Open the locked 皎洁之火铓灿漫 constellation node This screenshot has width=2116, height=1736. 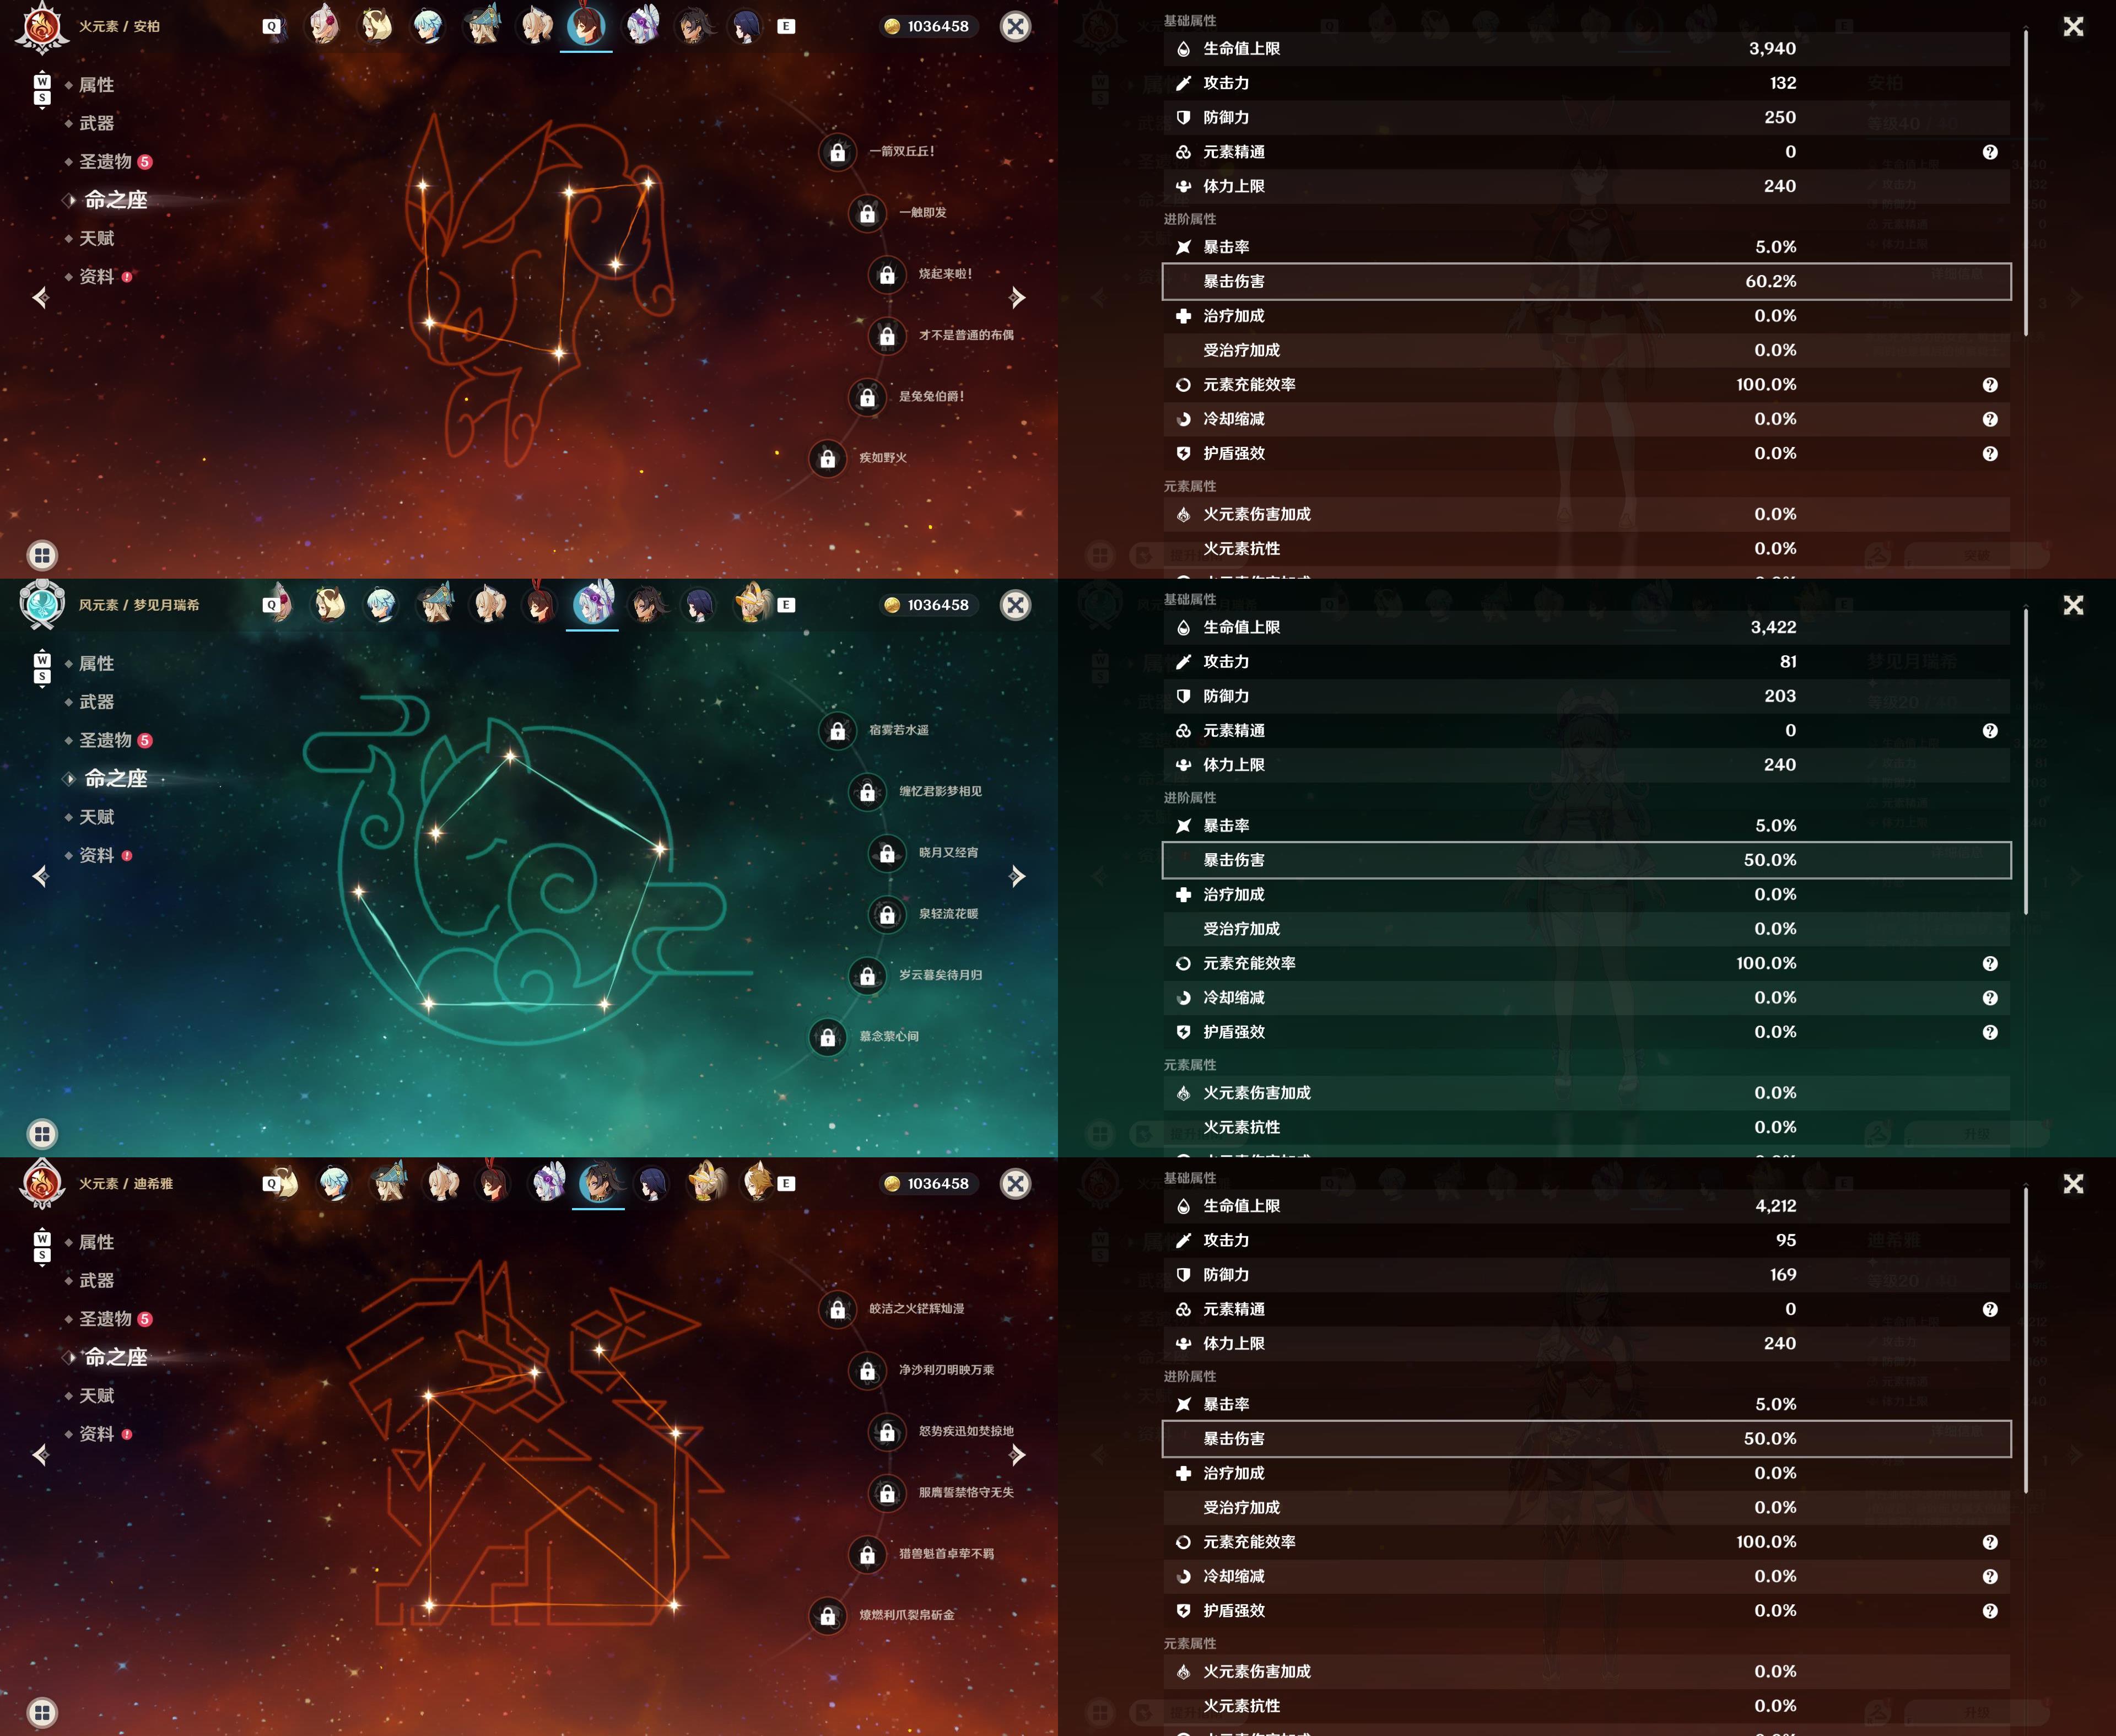coord(837,1309)
